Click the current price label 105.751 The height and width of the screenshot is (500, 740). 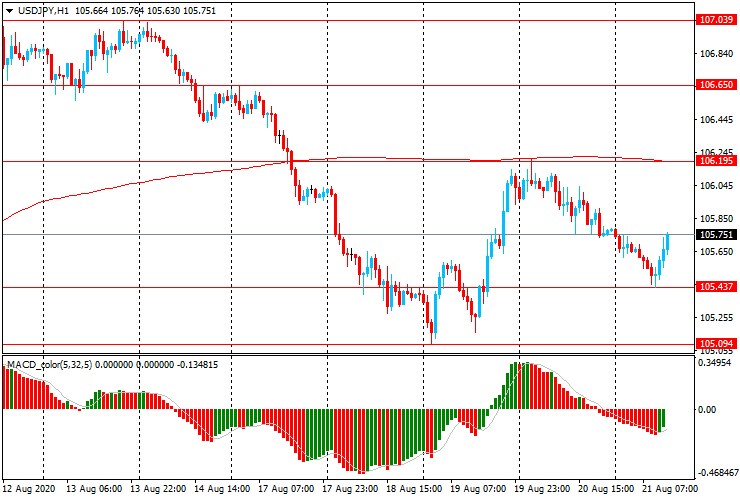716,235
